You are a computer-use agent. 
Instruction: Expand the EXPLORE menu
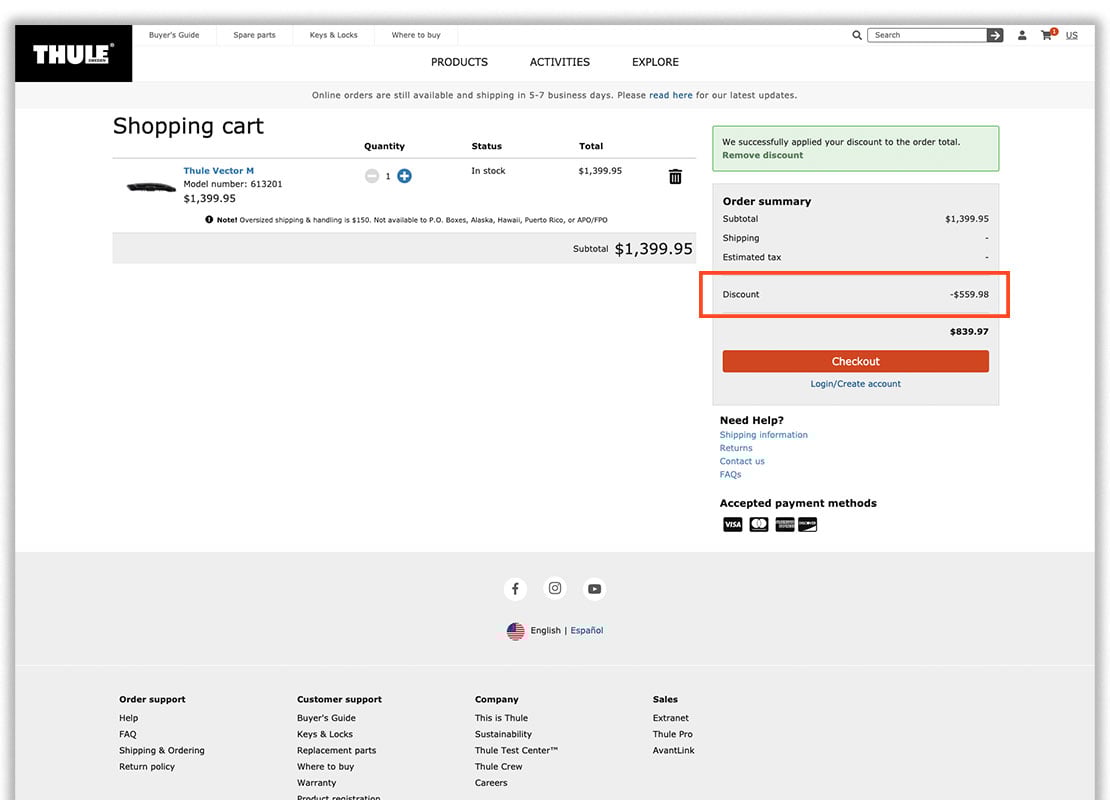click(655, 62)
